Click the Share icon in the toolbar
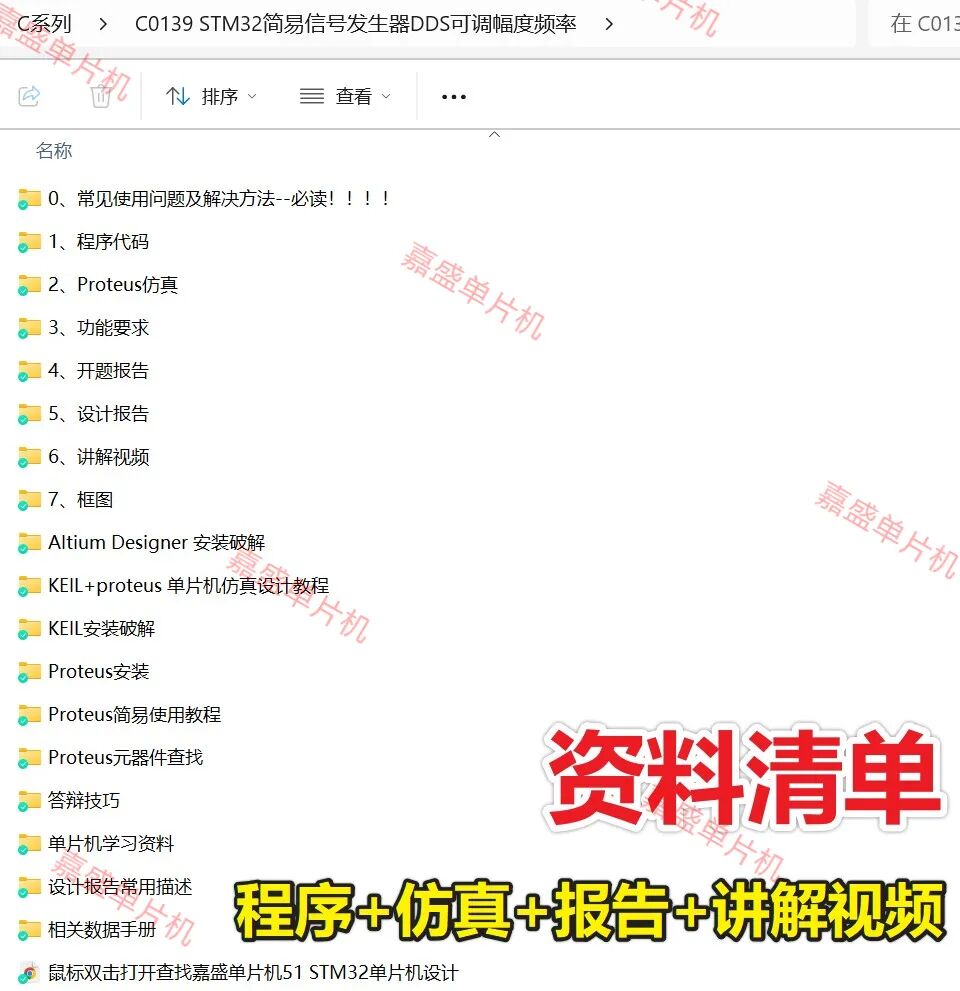 29,97
